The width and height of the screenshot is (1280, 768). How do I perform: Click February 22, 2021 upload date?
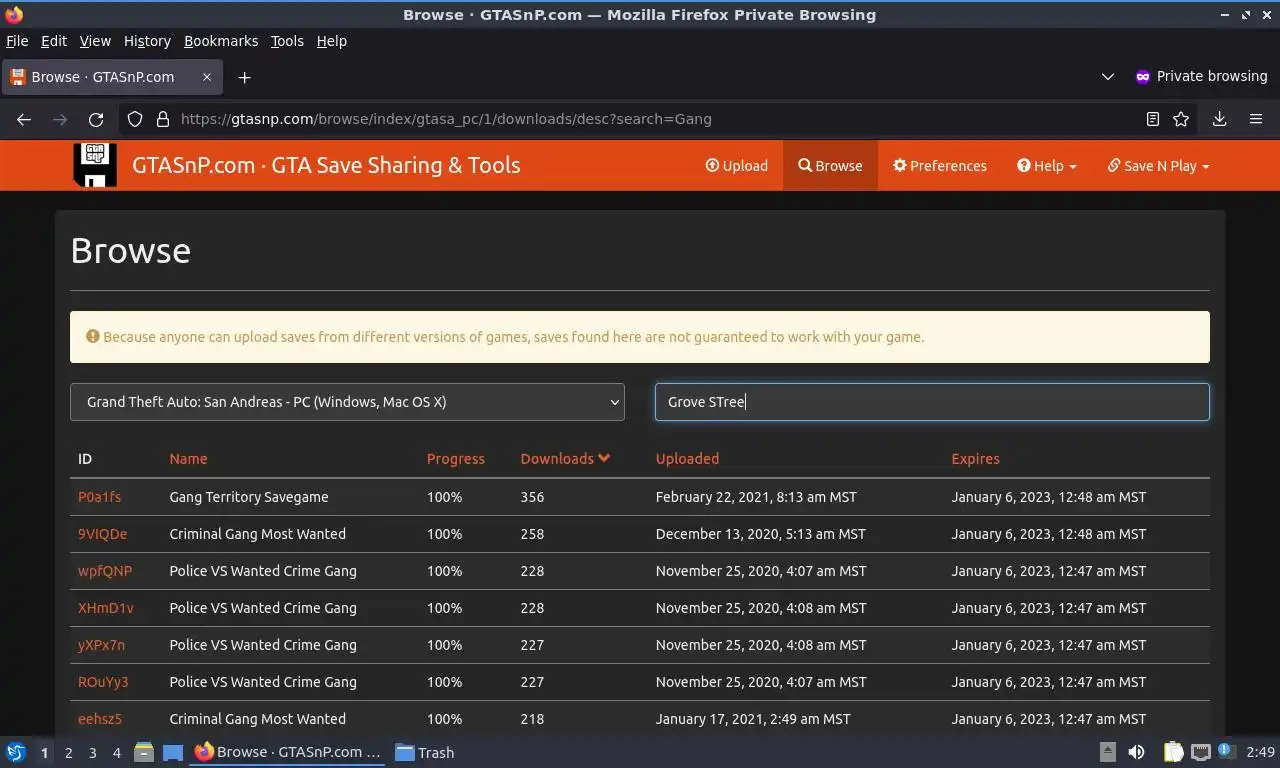[756, 497]
